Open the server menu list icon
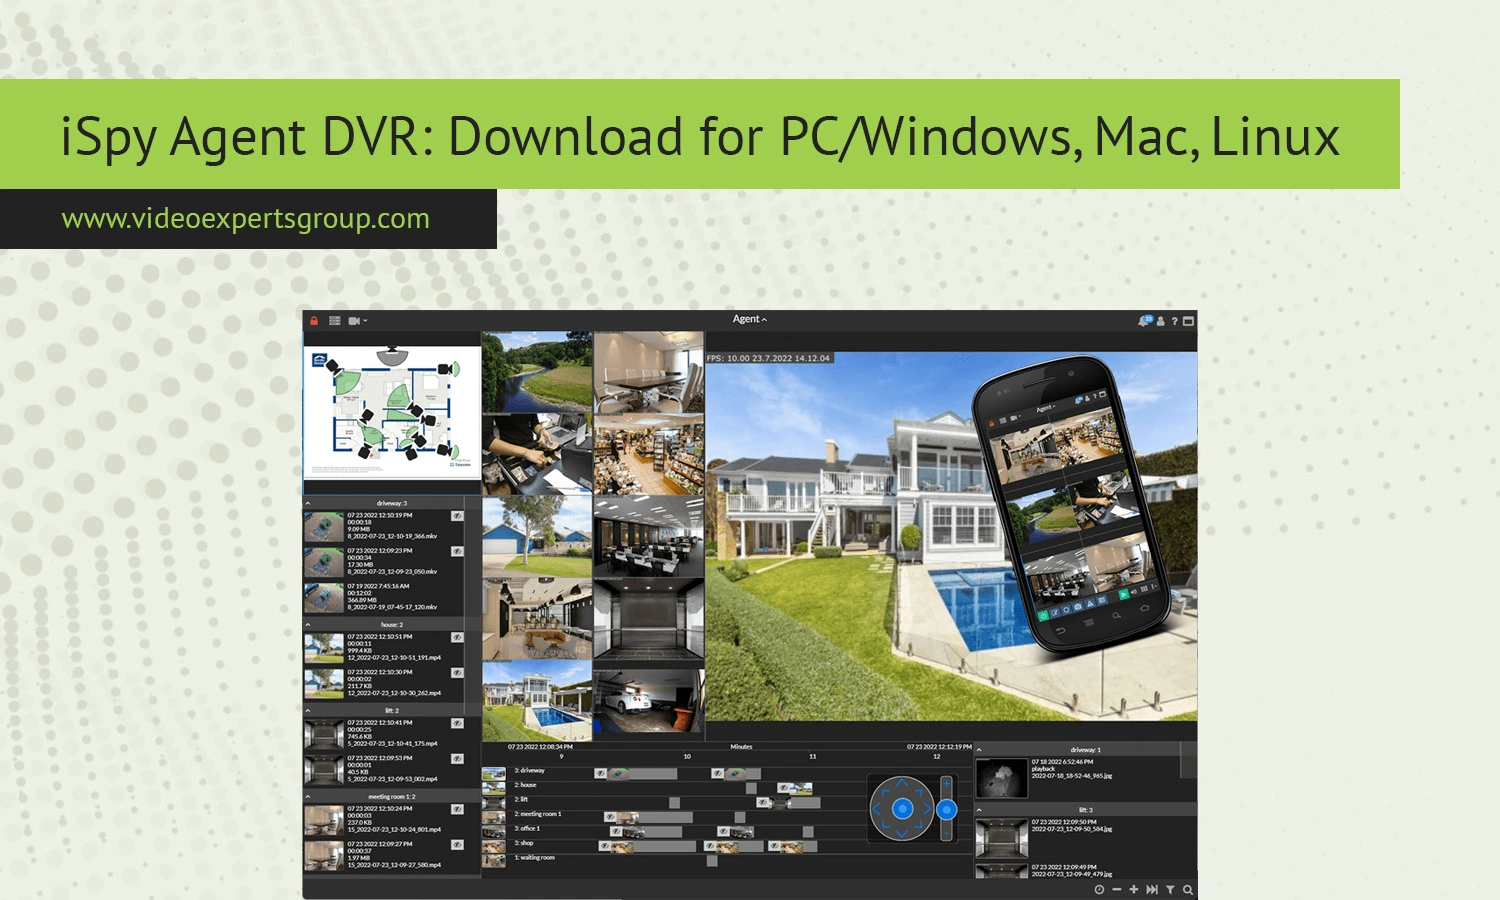1500x900 pixels. point(335,321)
